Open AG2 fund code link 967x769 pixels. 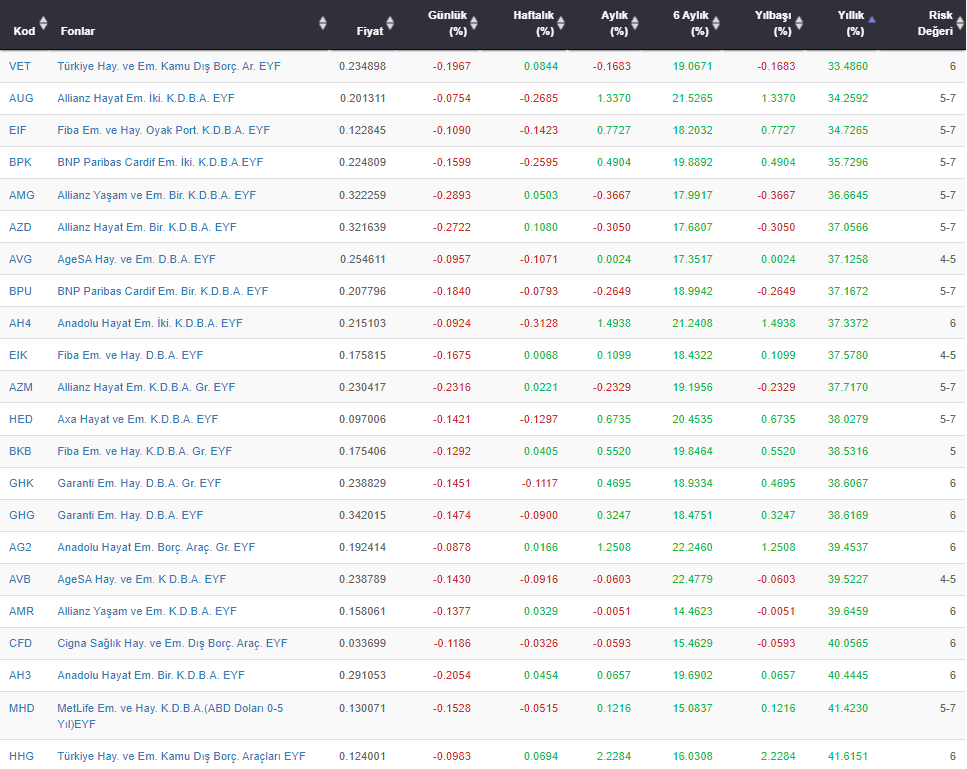20,548
